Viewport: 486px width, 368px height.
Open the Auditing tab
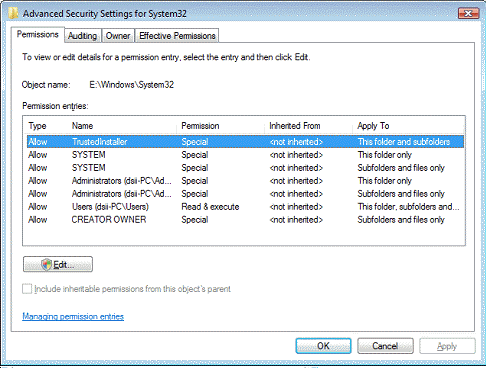[82, 36]
